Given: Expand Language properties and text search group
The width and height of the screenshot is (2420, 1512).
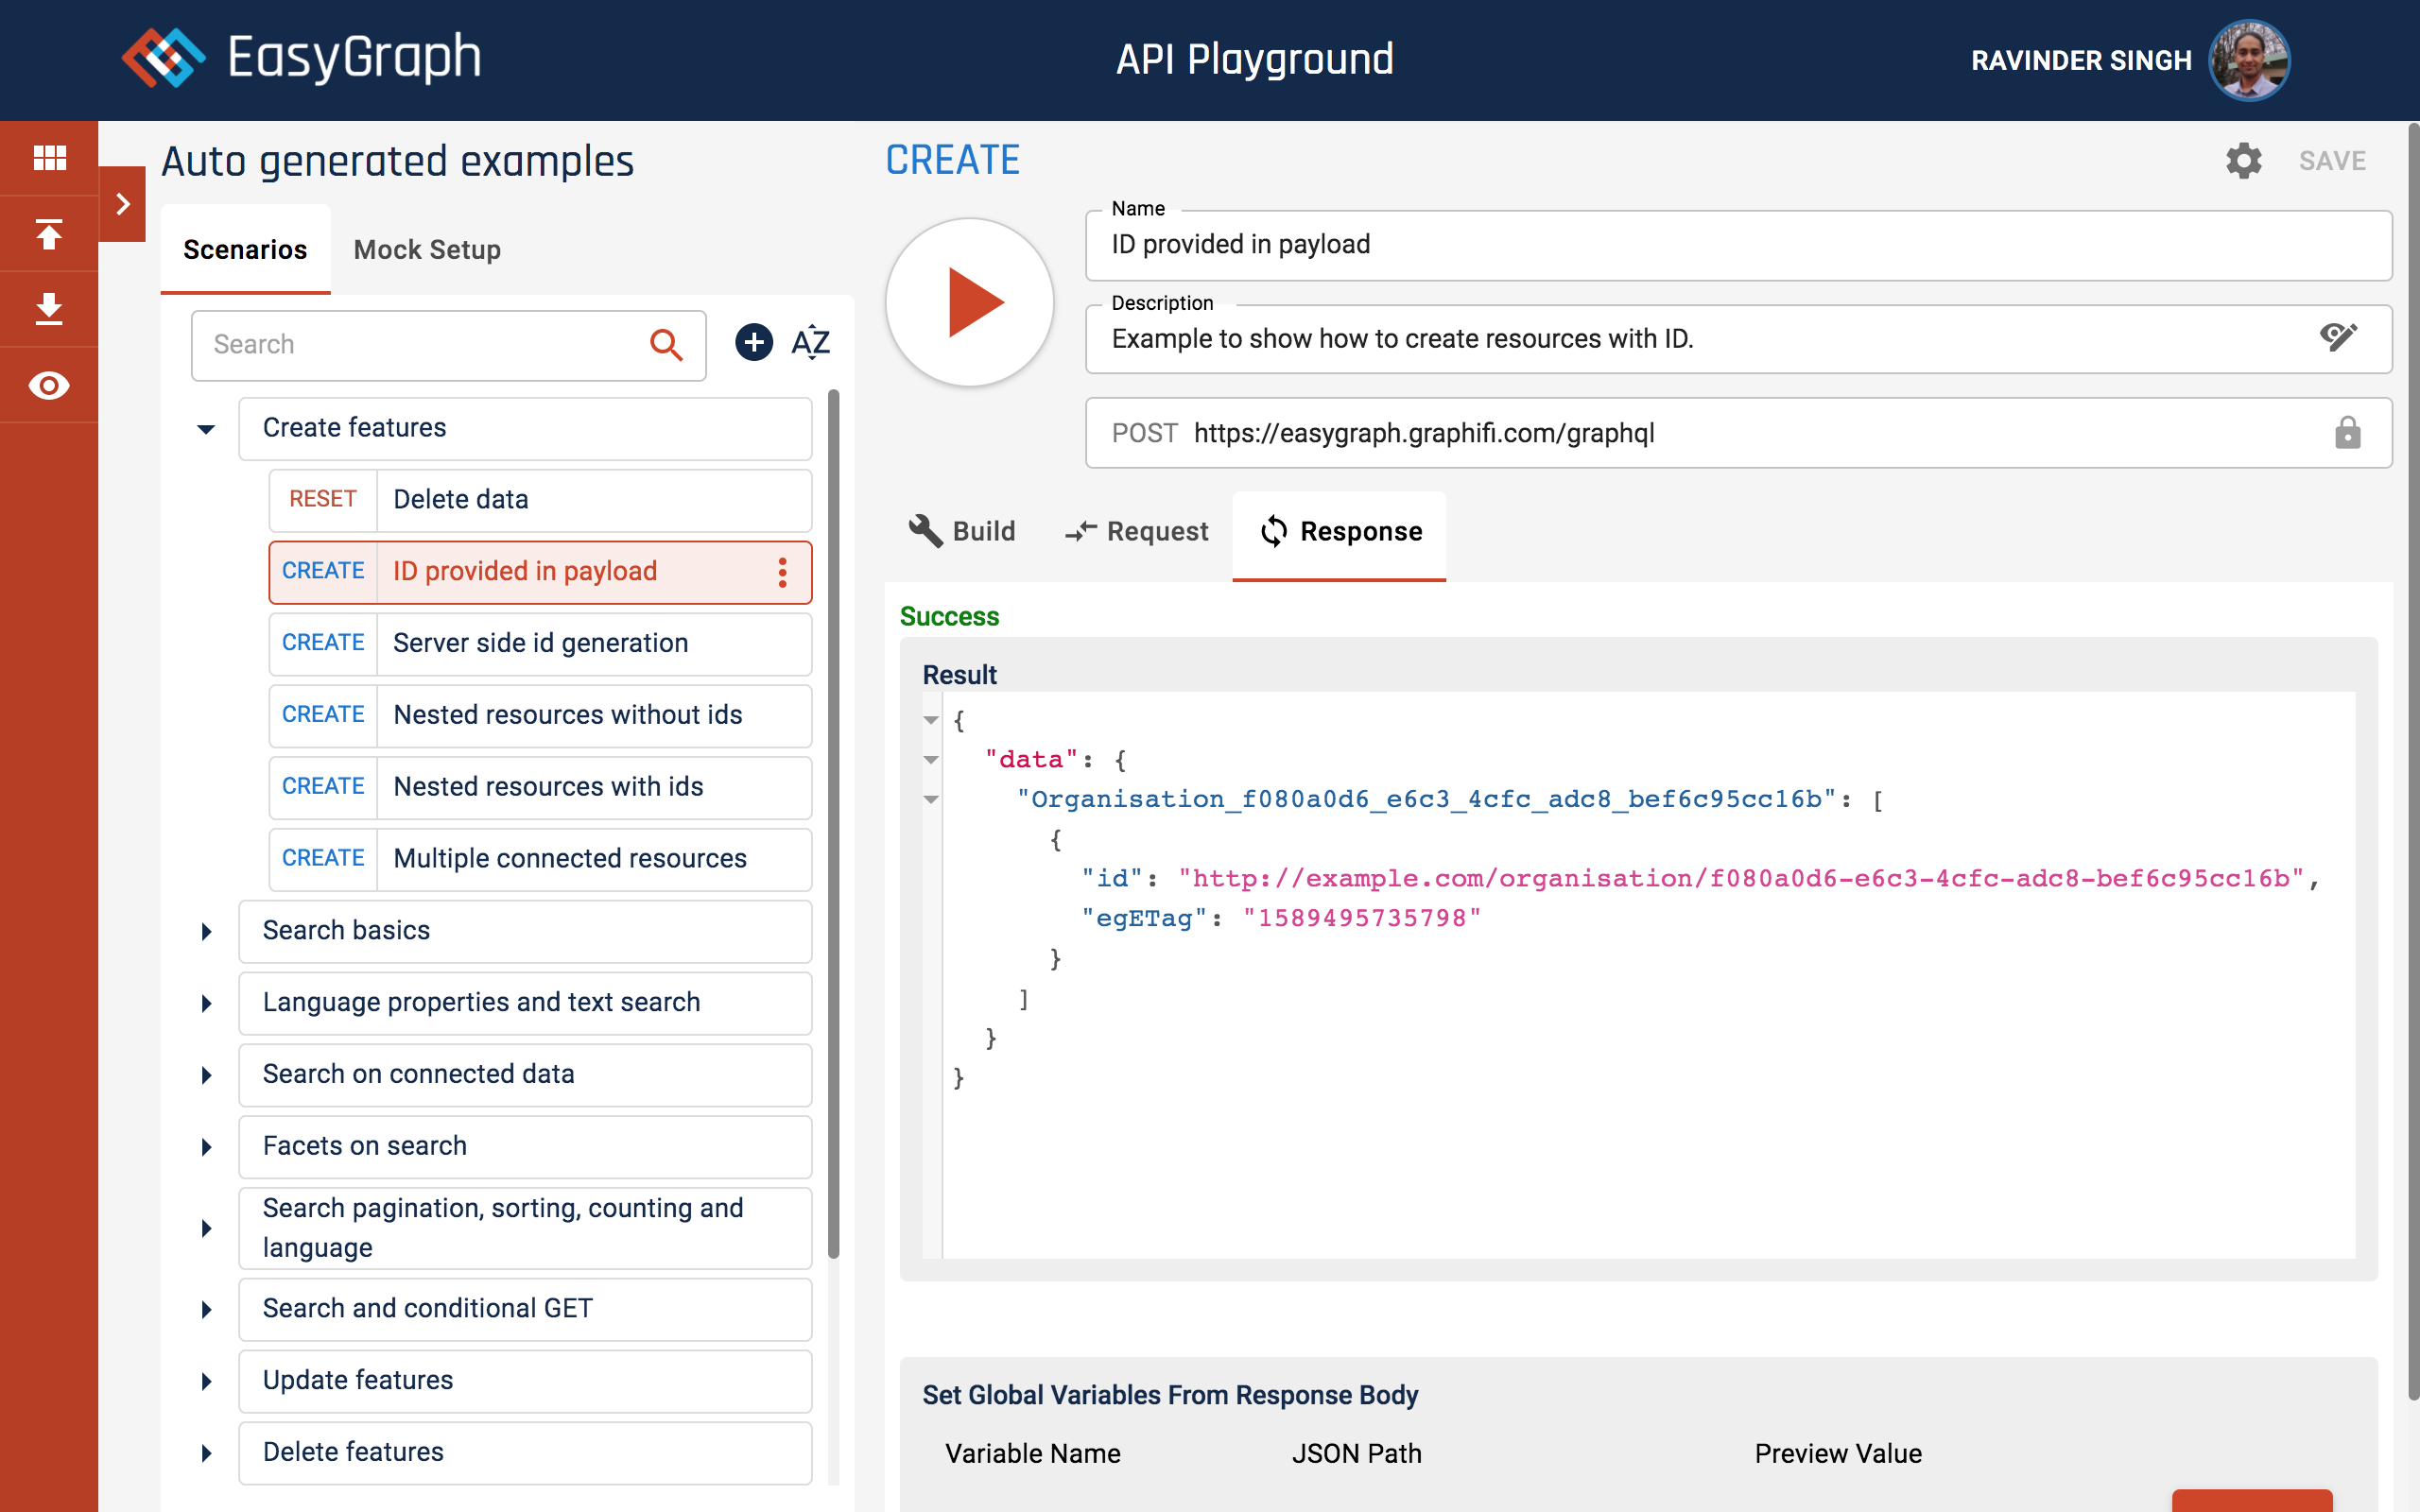Looking at the screenshot, I should [x=206, y=1003].
